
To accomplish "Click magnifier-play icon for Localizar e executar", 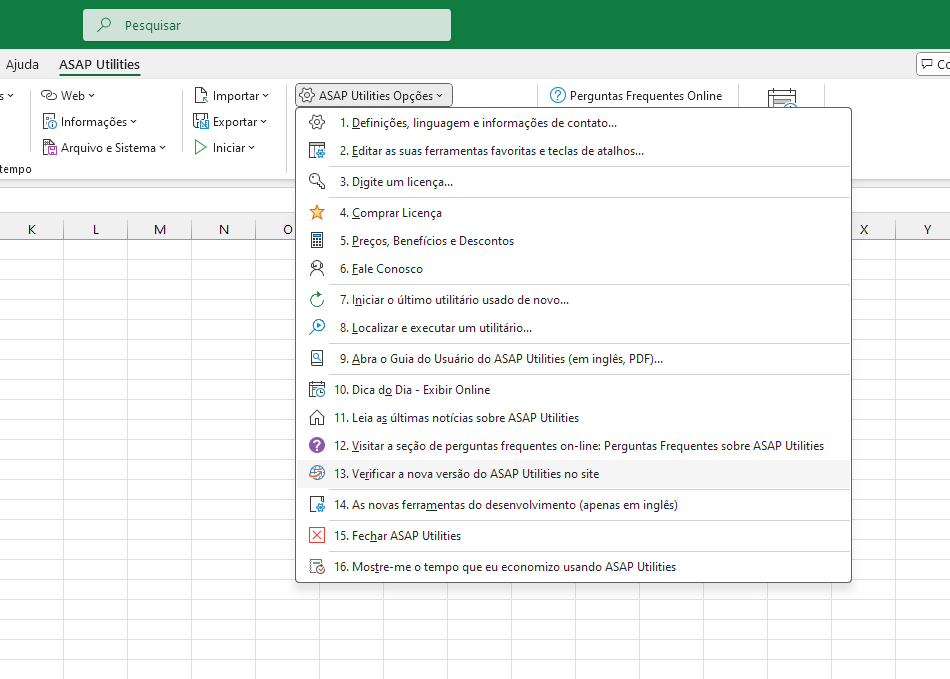I will pyautogui.click(x=317, y=327).
